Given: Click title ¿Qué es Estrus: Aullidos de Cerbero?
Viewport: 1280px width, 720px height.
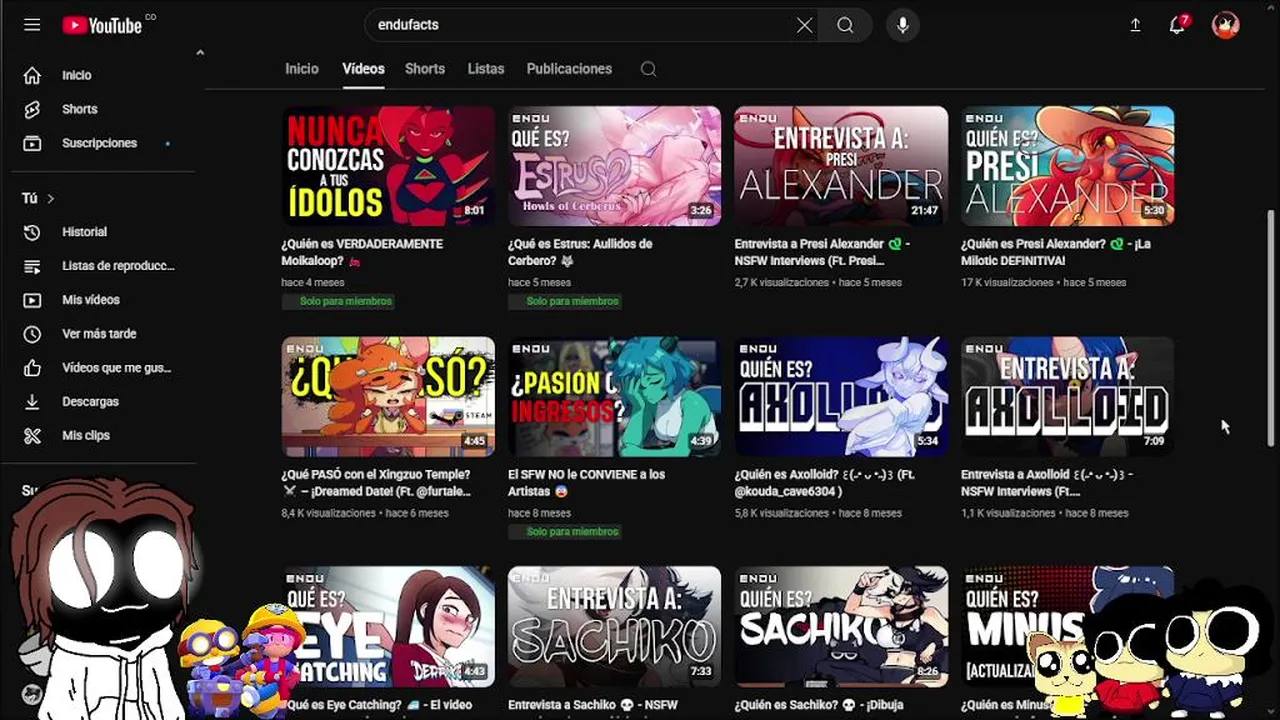Looking at the screenshot, I should [x=580, y=252].
